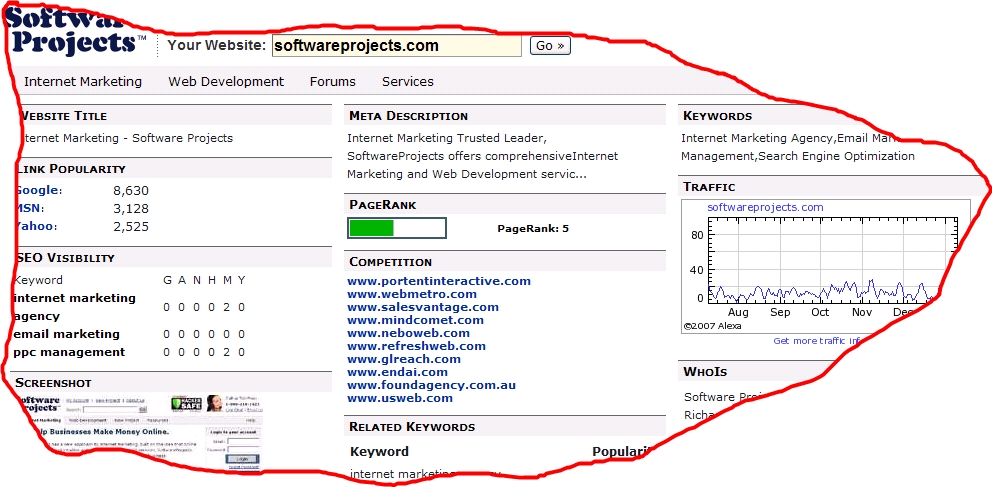
Task: Click the 'PageRank: 5' label
Action: tap(533, 229)
